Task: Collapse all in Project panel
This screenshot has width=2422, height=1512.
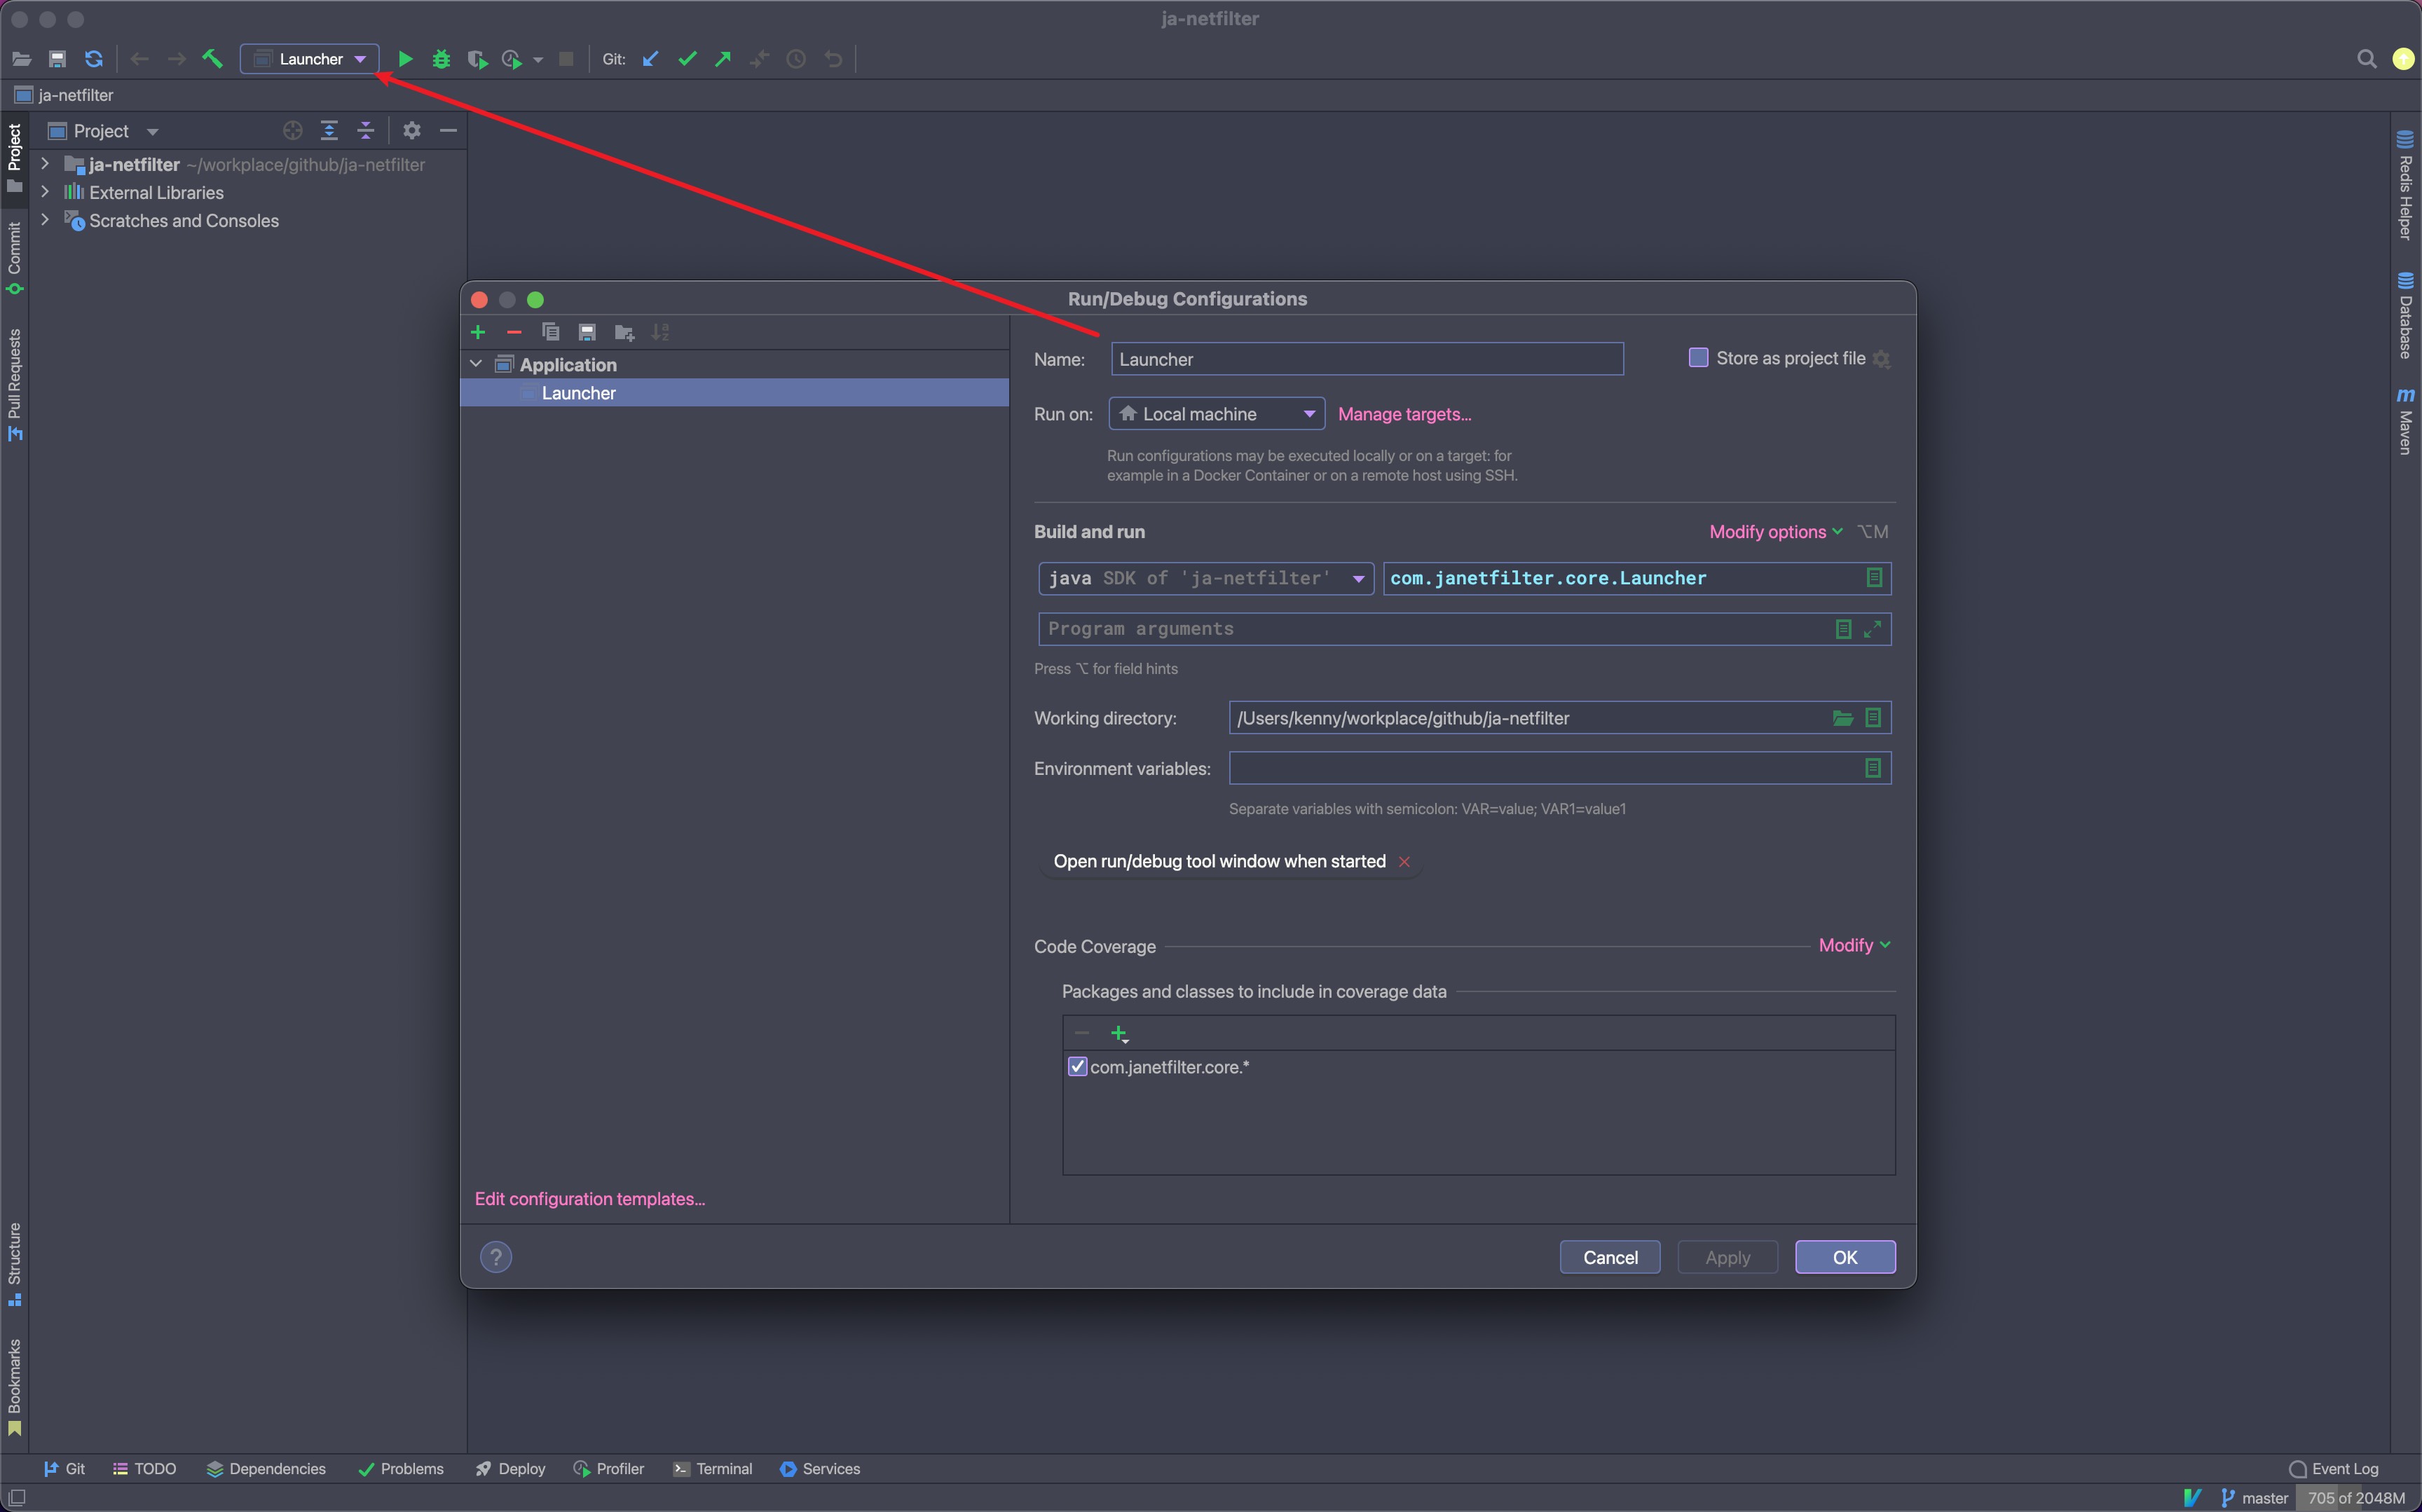Action: click(366, 131)
